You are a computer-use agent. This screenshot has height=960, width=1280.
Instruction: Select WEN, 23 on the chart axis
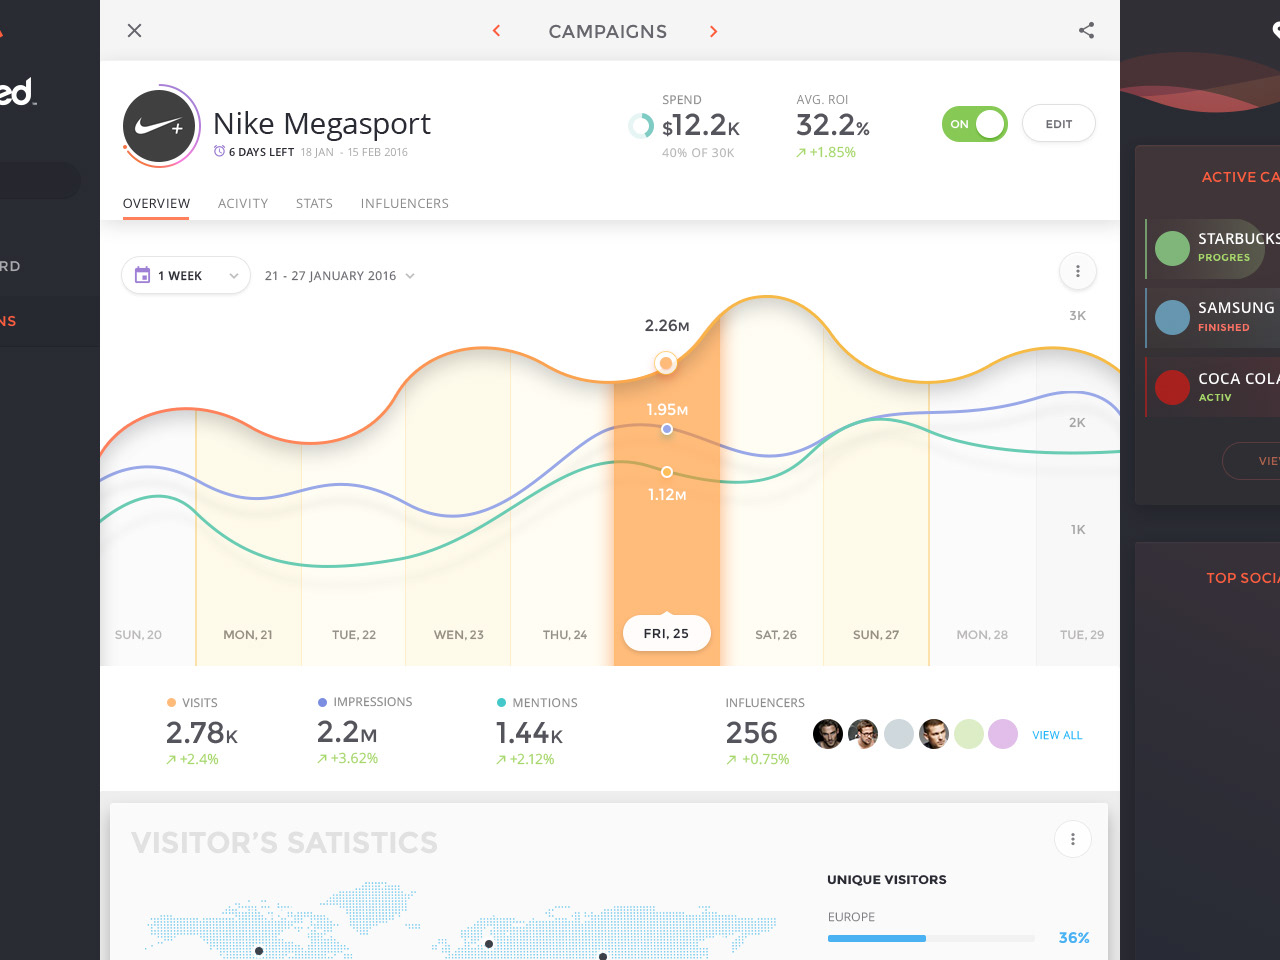(x=459, y=635)
